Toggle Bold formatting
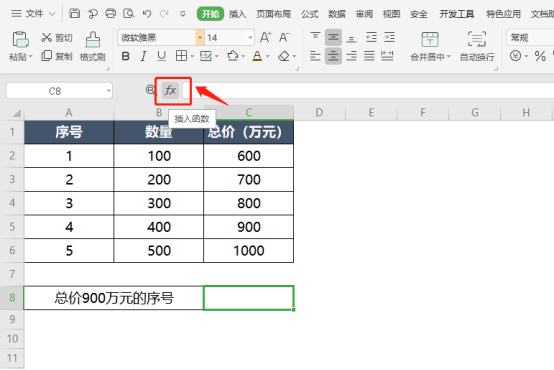The image size is (554, 370). pyautogui.click(x=125, y=56)
